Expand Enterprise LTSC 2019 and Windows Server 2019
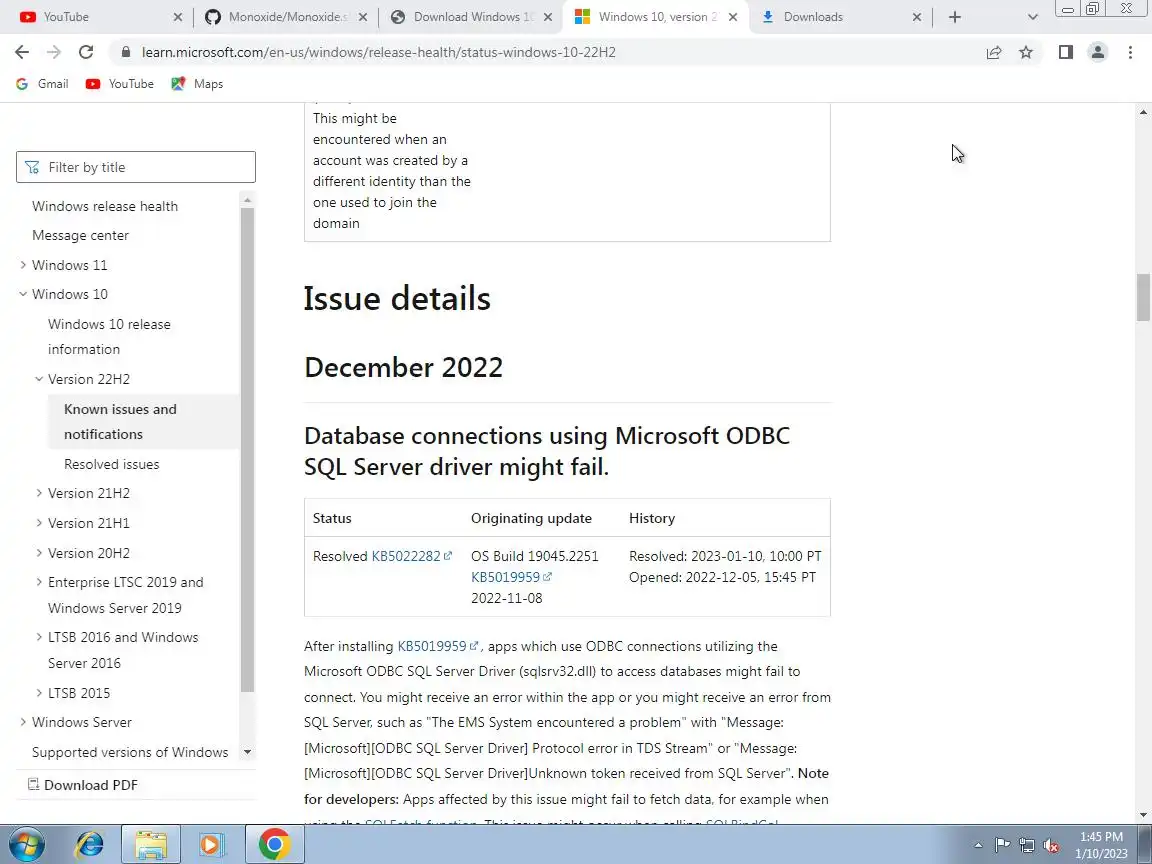The width and height of the screenshot is (1152, 864). [x=39, y=582]
